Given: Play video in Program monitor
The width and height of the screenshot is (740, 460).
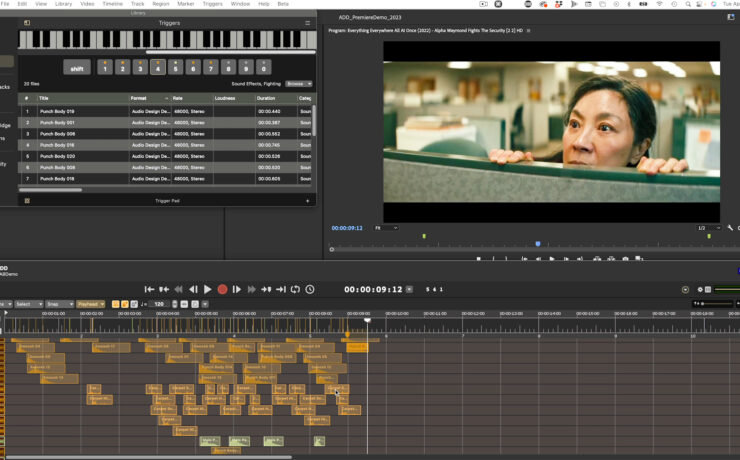Looking at the screenshot, I should (x=552, y=259).
